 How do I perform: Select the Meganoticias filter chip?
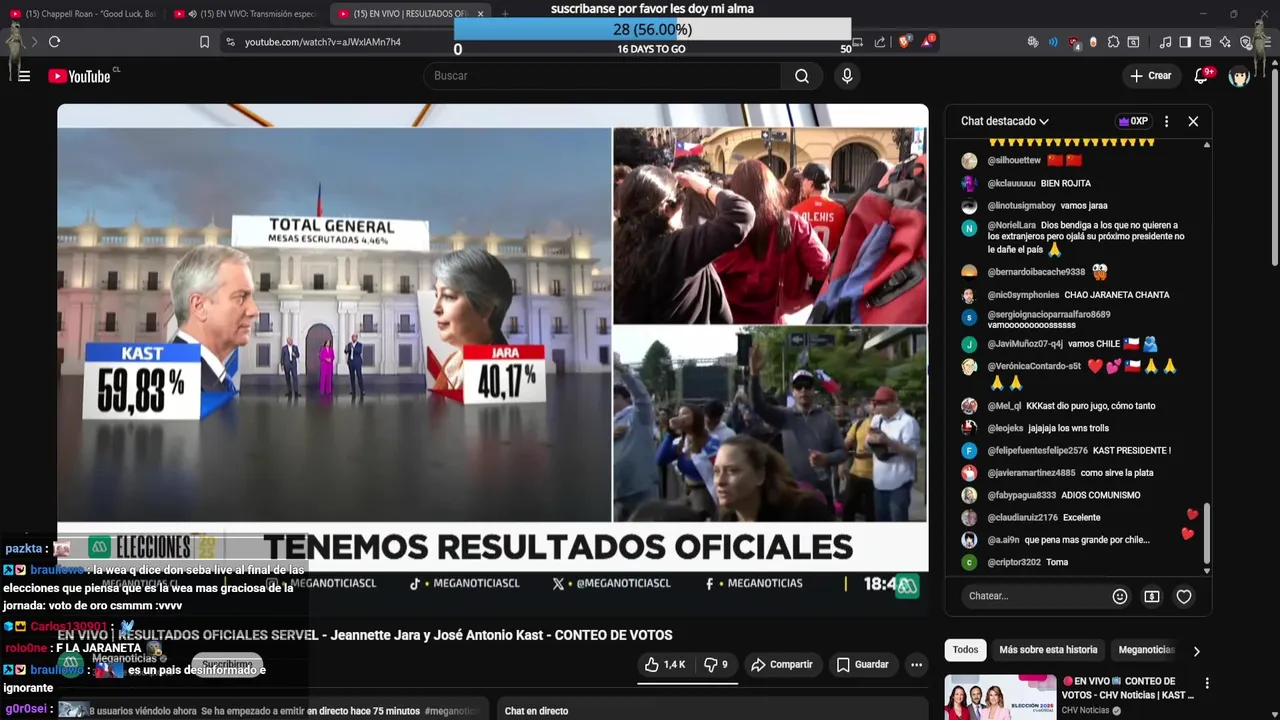point(1146,650)
